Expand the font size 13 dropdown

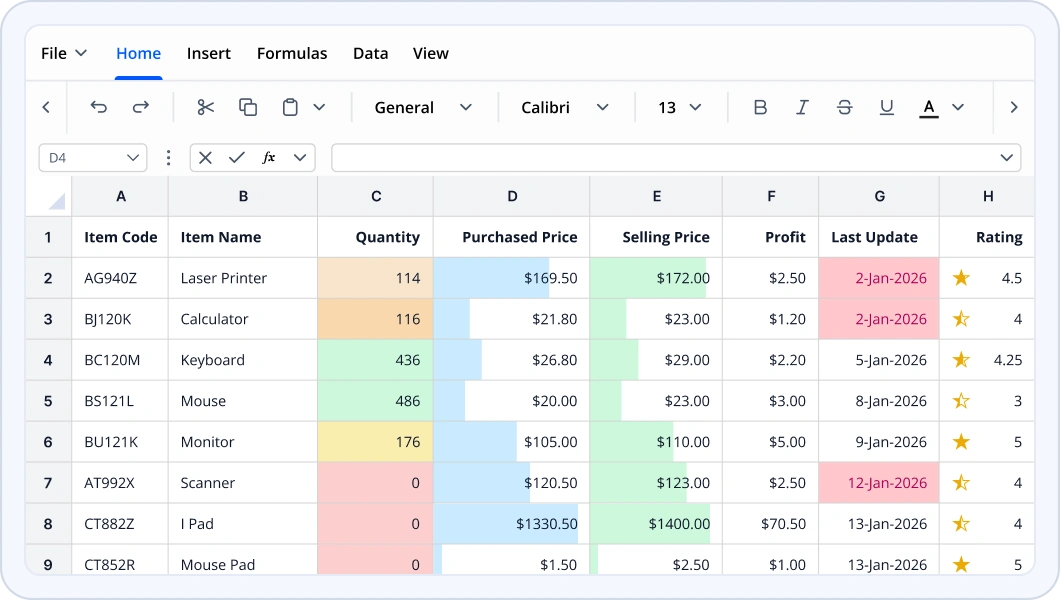pos(679,107)
